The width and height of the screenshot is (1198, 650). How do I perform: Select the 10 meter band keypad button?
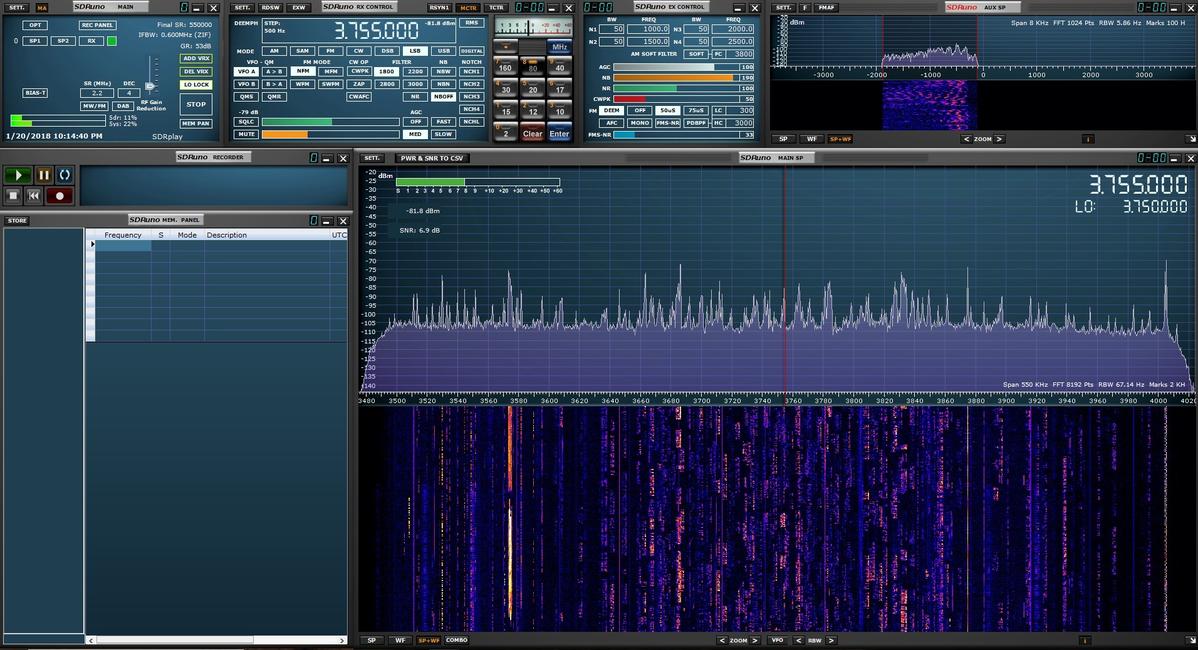(x=559, y=110)
